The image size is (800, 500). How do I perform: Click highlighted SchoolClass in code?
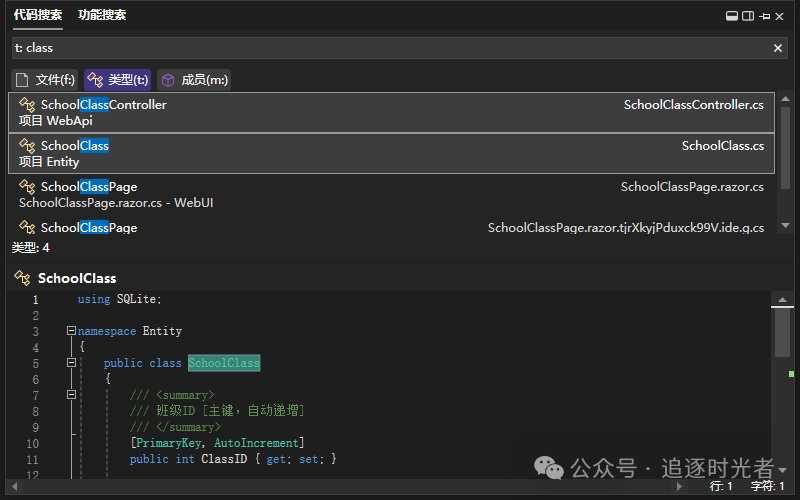point(224,363)
